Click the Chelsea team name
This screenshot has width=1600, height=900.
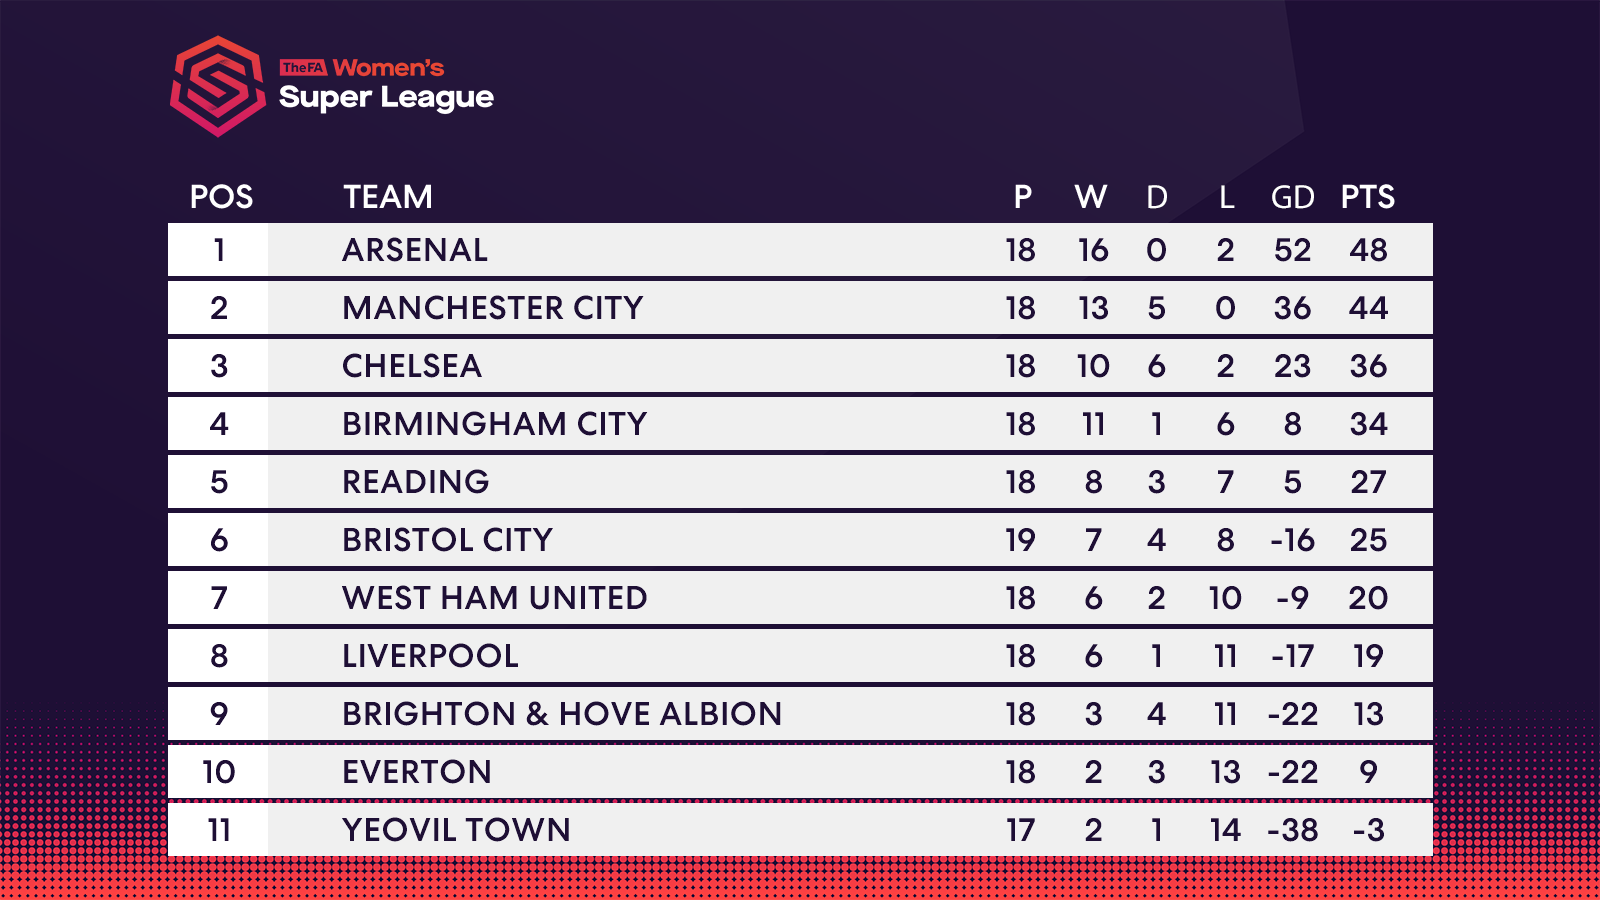412,366
